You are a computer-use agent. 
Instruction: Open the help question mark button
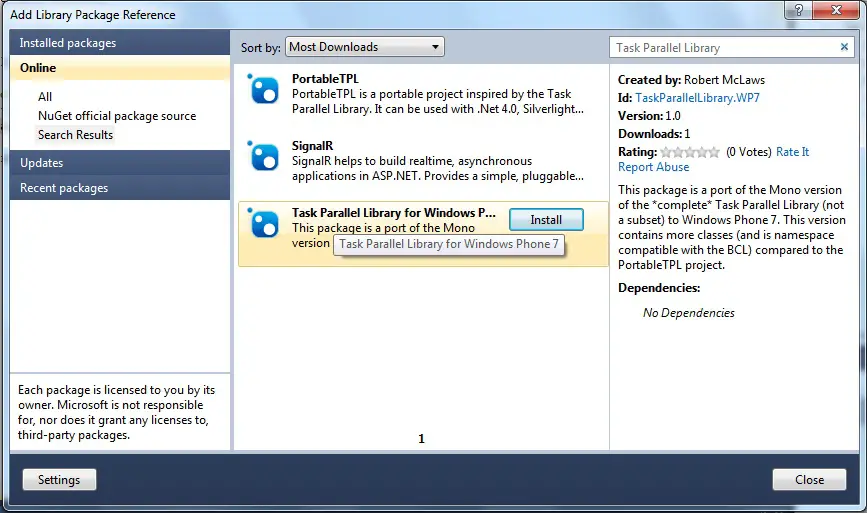click(x=798, y=10)
